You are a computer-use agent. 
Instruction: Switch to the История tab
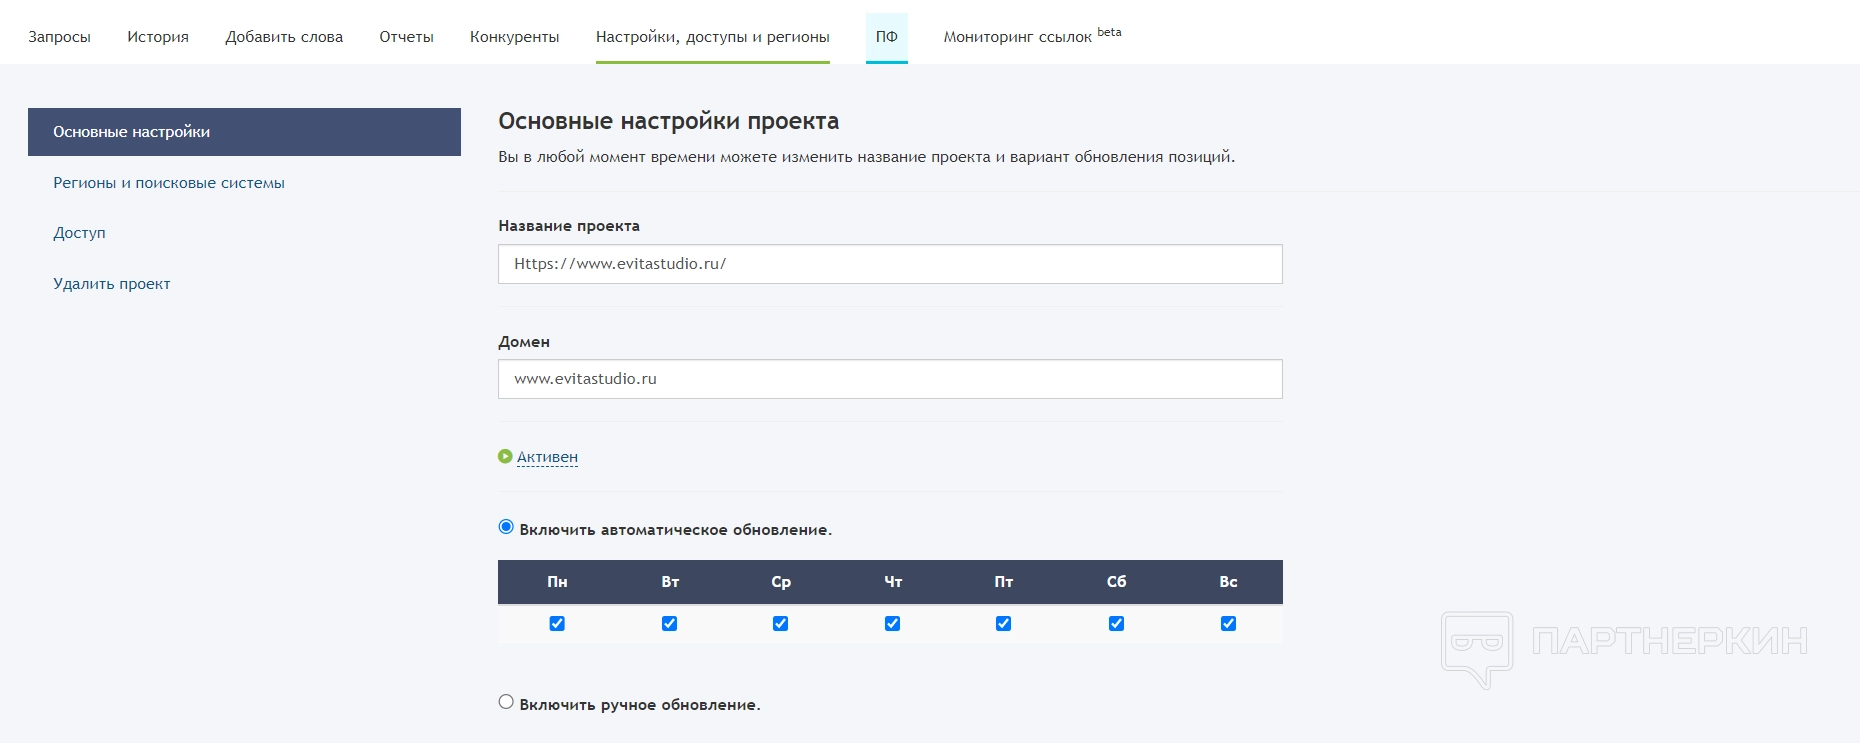coord(158,37)
